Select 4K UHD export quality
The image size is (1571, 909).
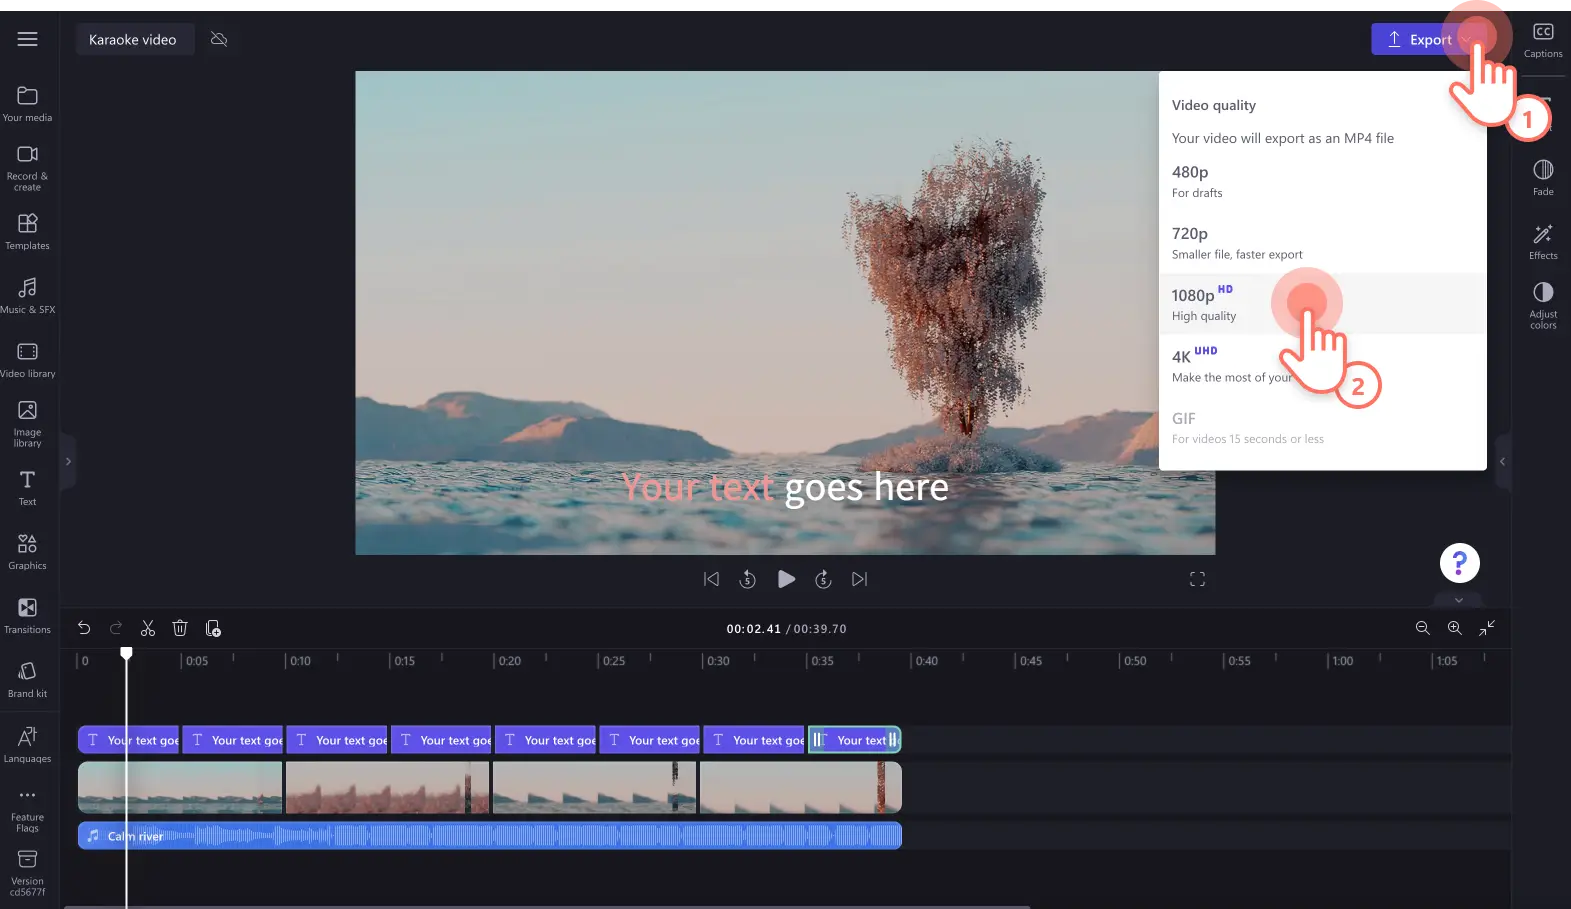coord(1322,365)
